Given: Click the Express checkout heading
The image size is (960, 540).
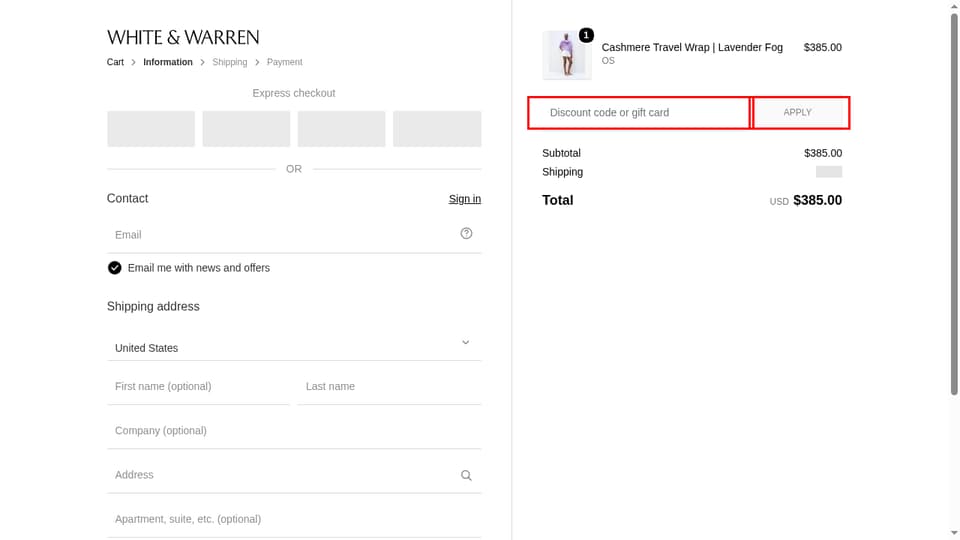Looking at the screenshot, I should tap(294, 93).
